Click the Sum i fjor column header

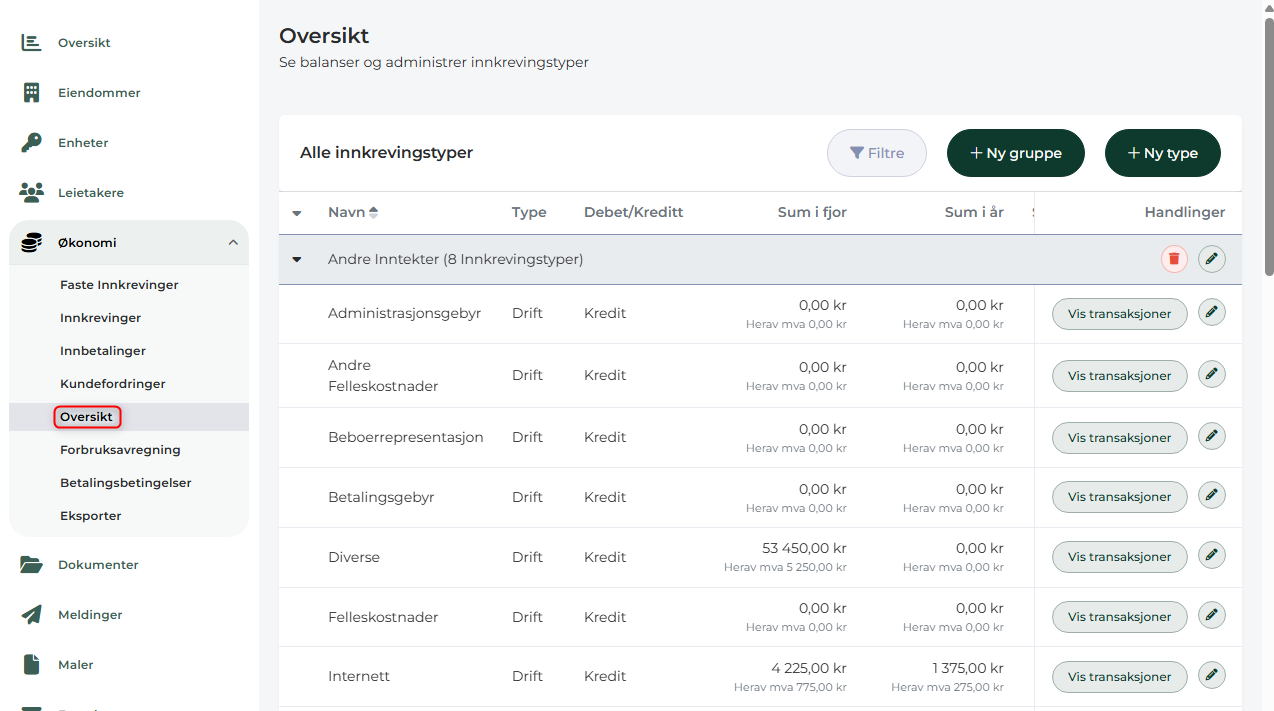pyautogui.click(x=812, y=212)
